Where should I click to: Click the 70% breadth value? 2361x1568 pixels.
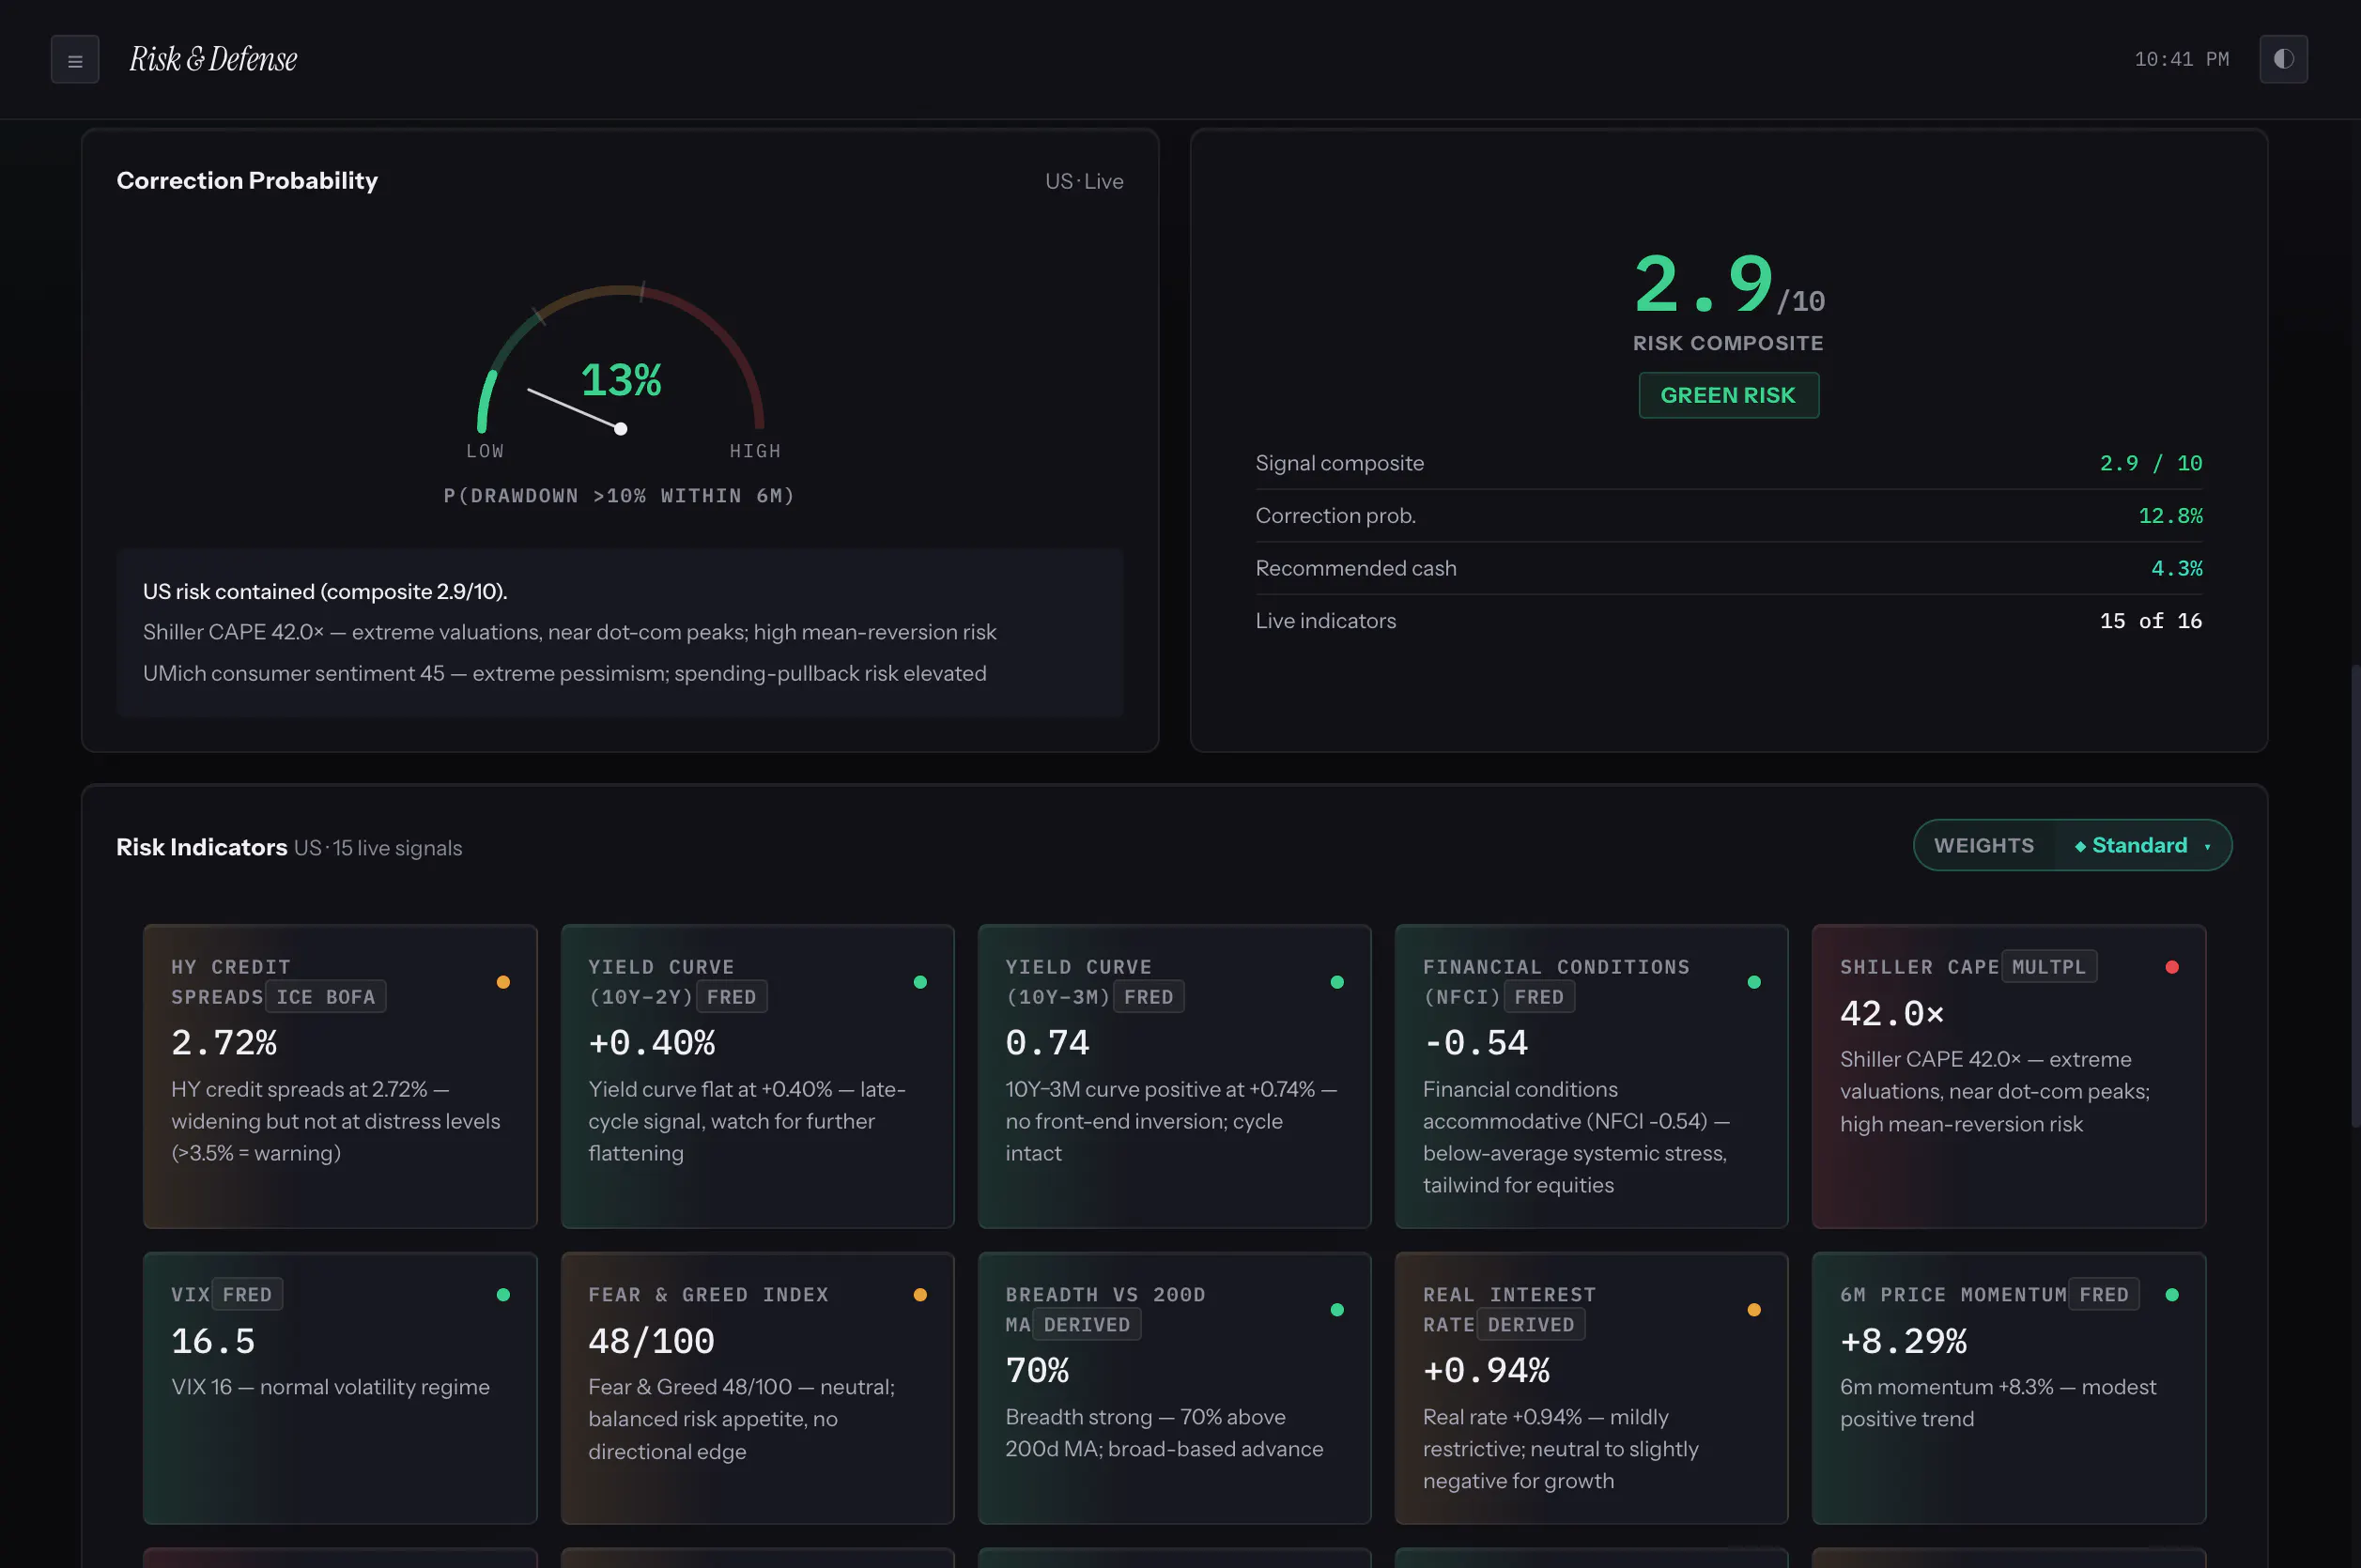pos(1037,1370)
